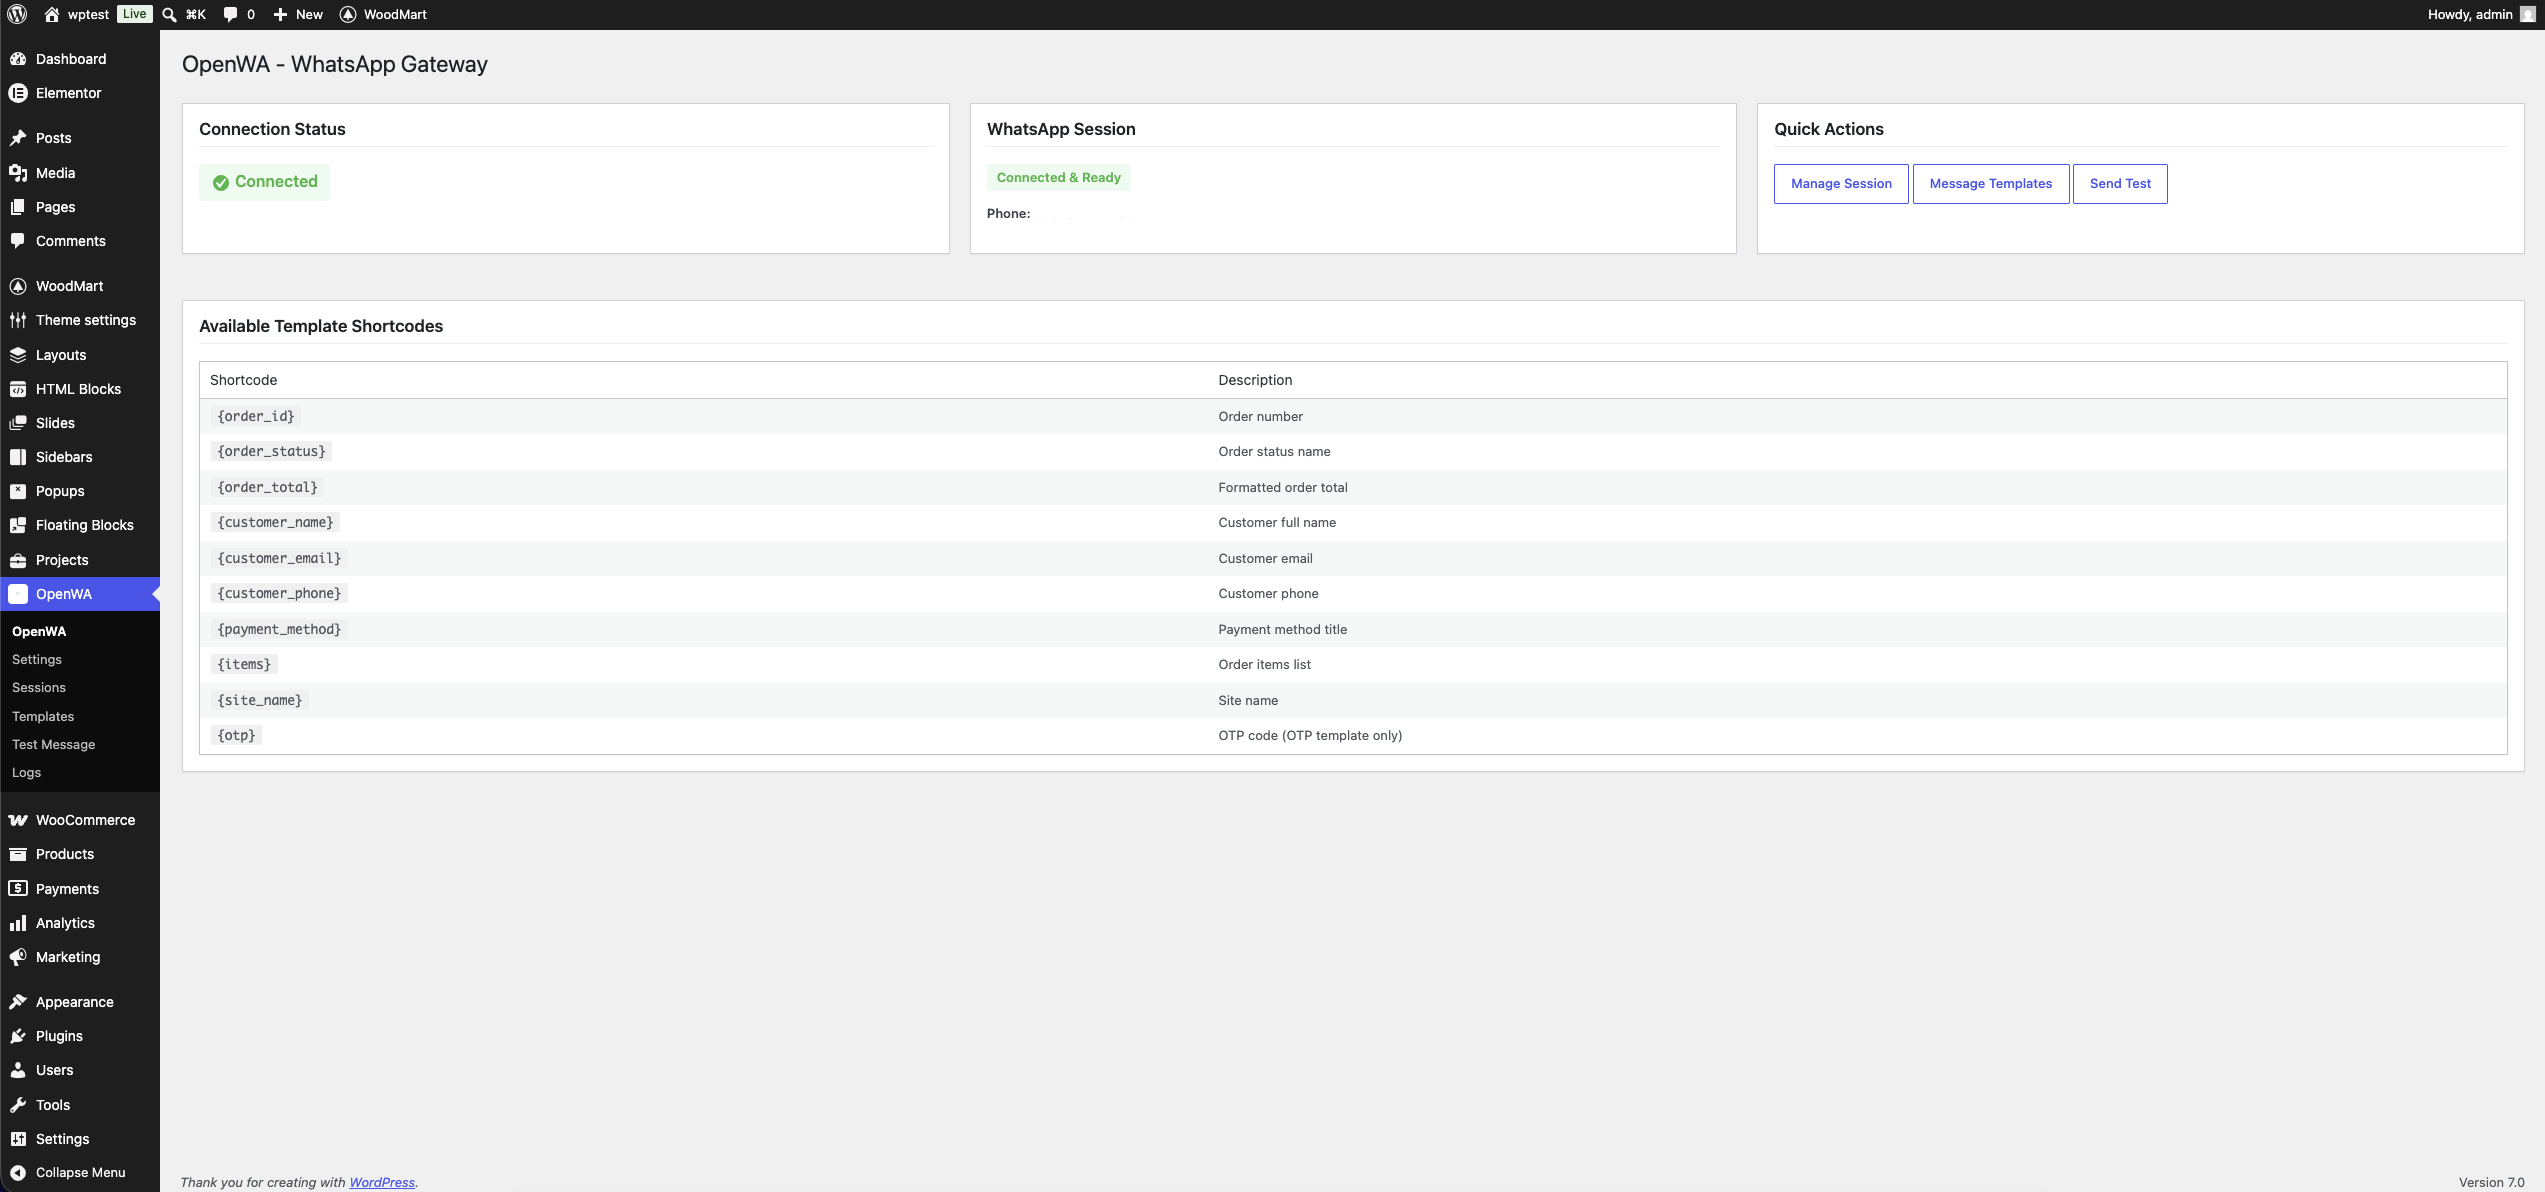Click the Pages sidebar icon
The width and height of the screenshot is (2545, 1192).
click(x=18, y=207)
